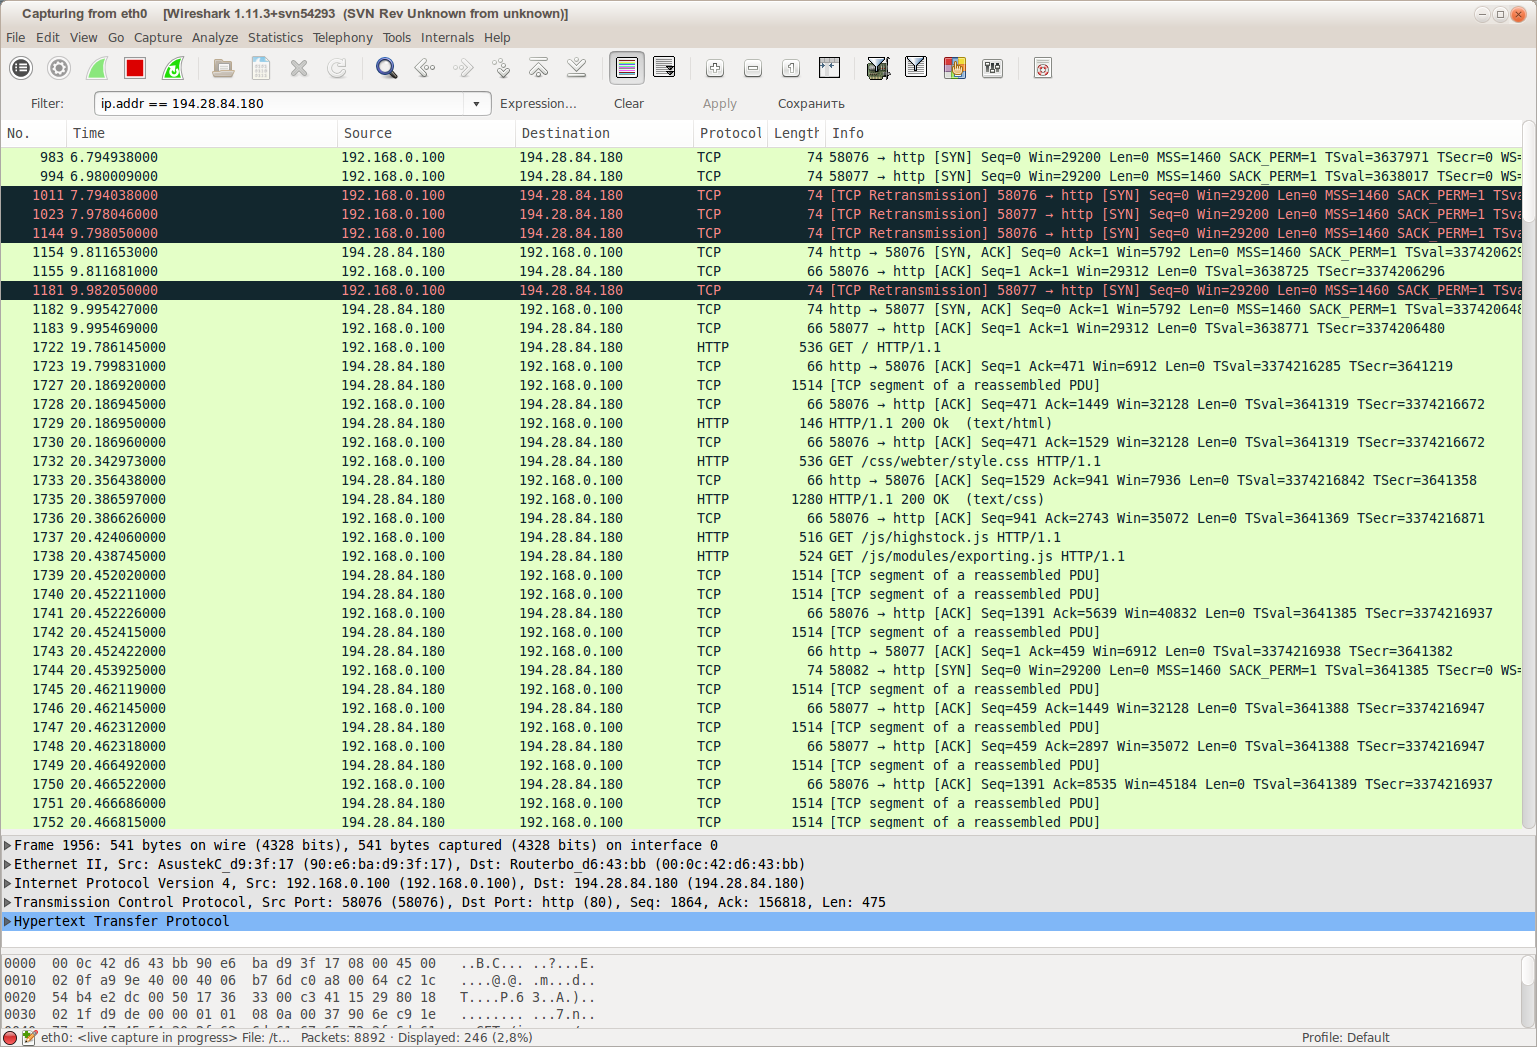The height and width of the screenshot is (1047, 1537).
Task: Close capture file X icon
Action: [x=299, y=68]
